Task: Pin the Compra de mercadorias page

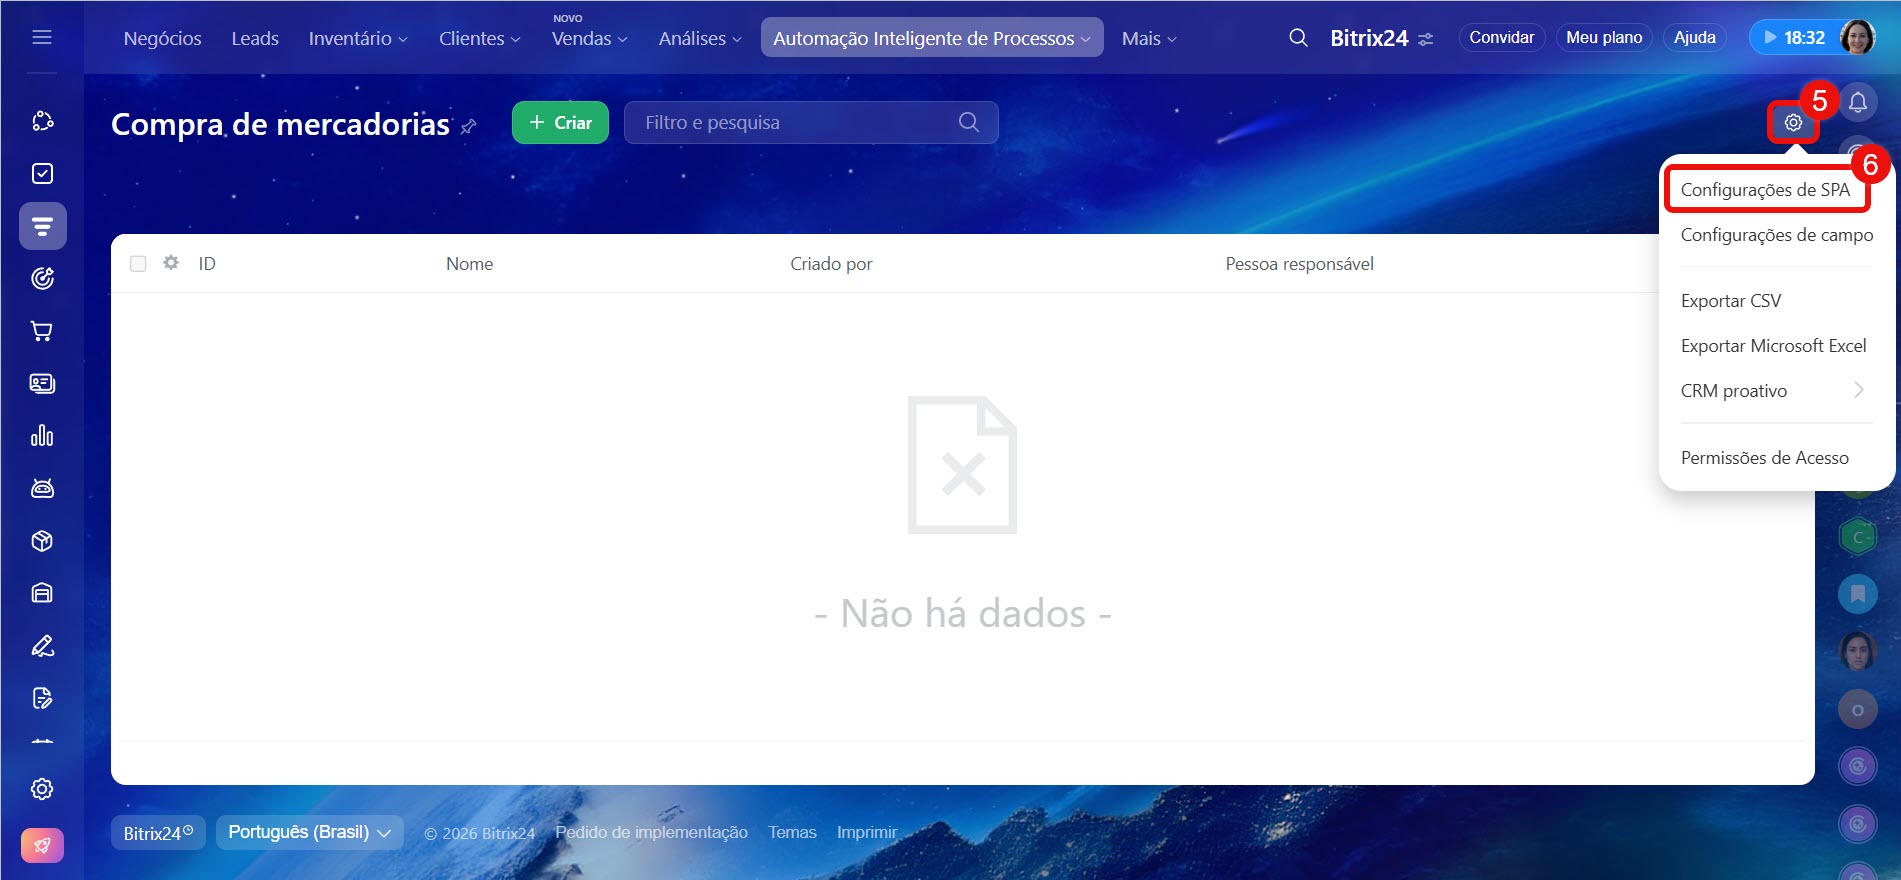Action: (x=468, y=126)
